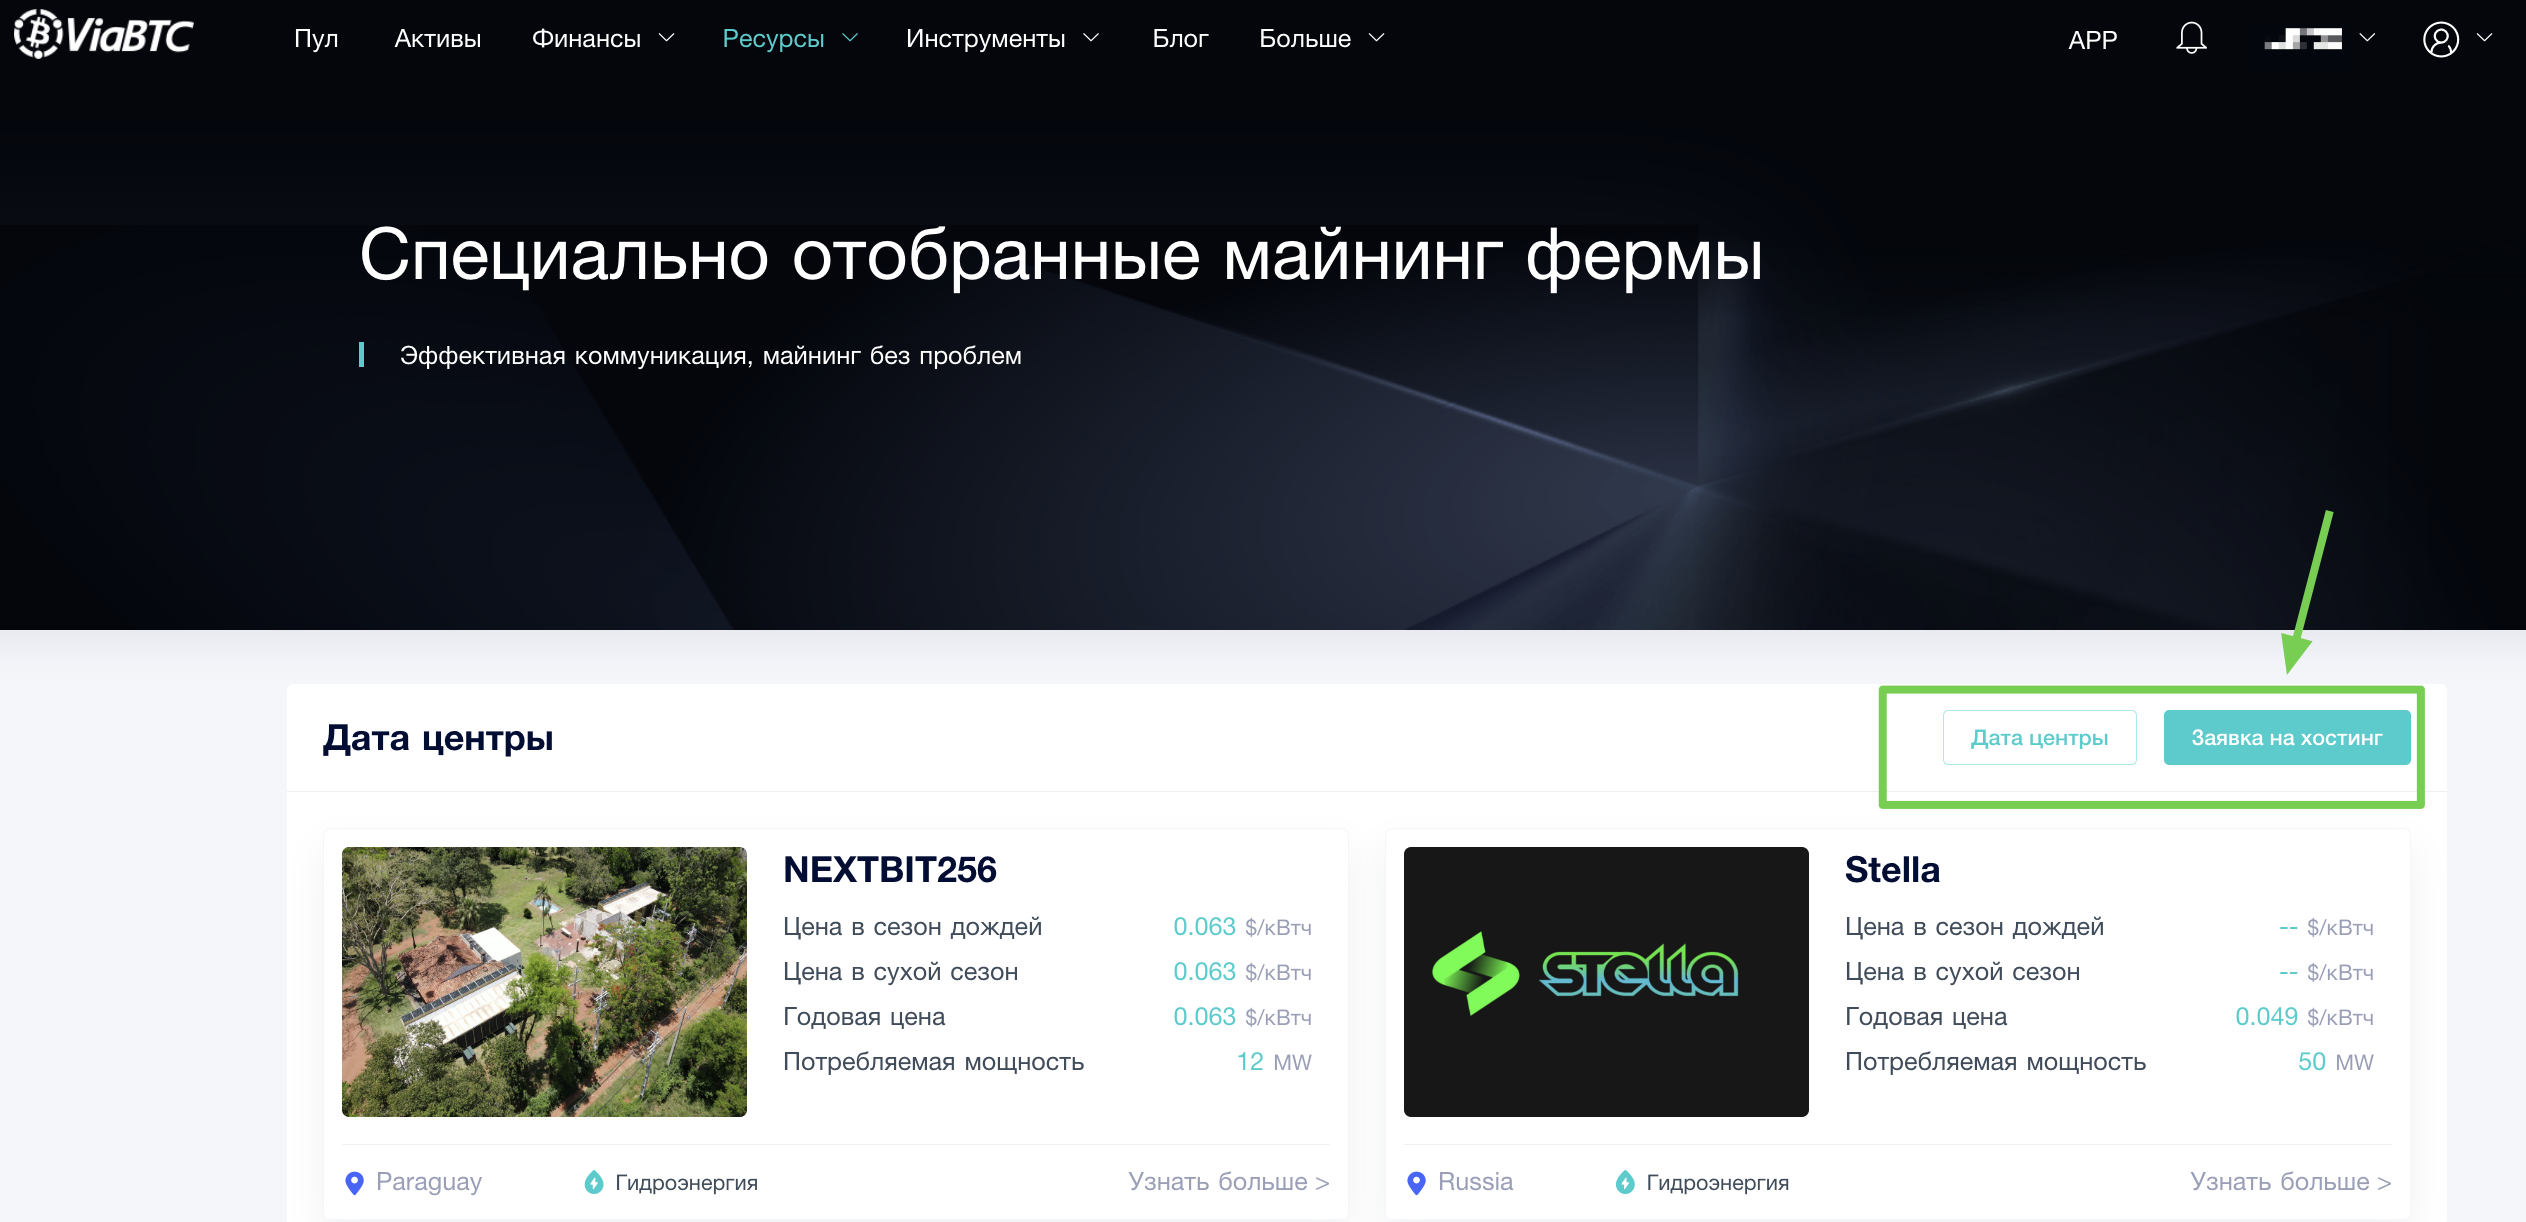Click the Заявка на хостинг button
Viewport: 2526px width, 1222px height.
(2287, 738)
